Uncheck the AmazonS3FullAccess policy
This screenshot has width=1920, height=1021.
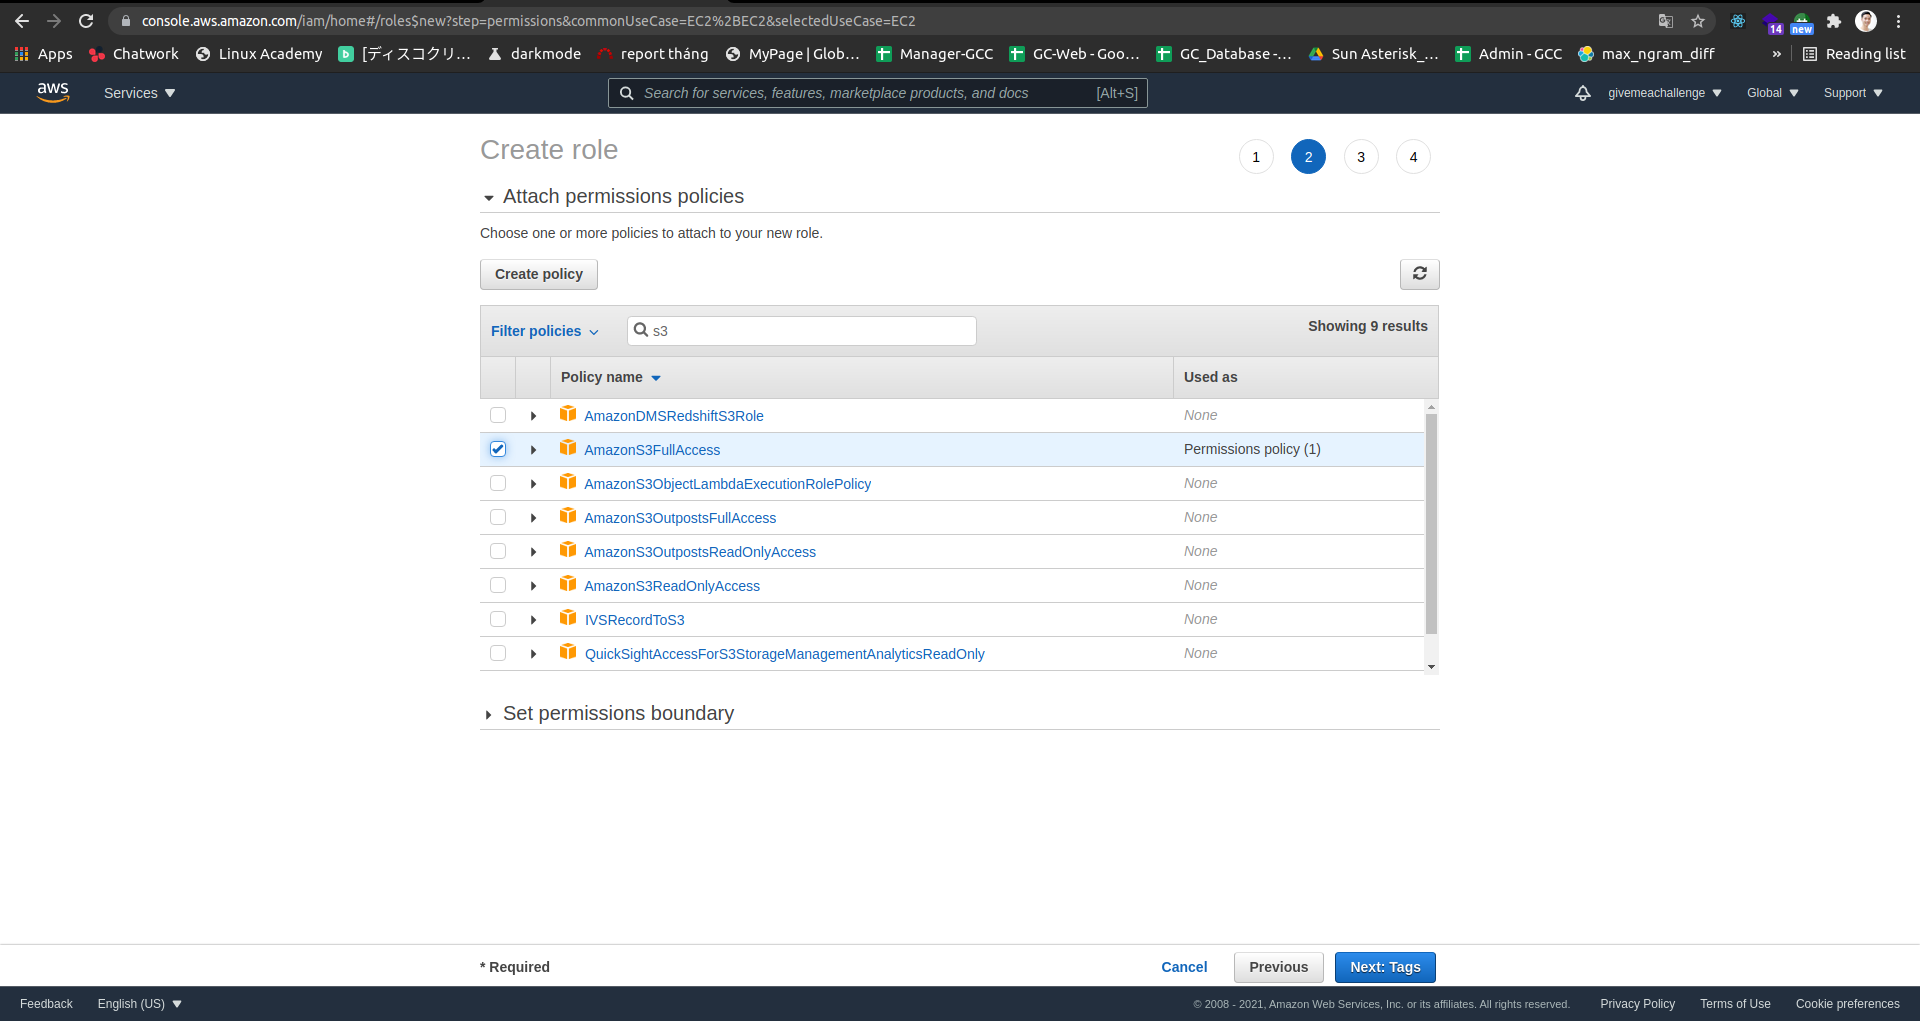click(x=498, y=449)
